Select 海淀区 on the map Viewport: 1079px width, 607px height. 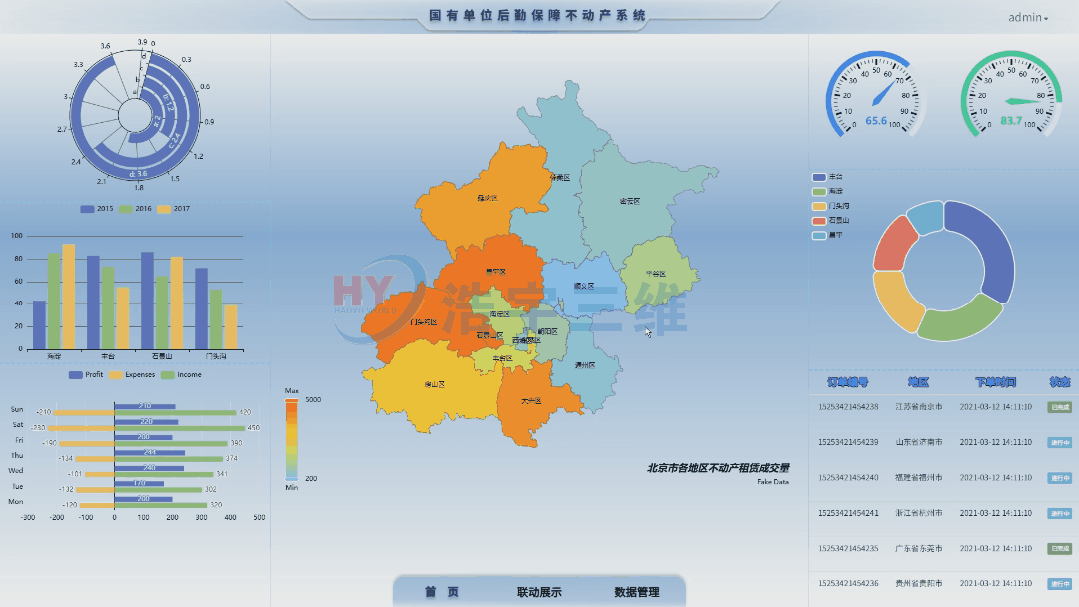click(500, 314)
